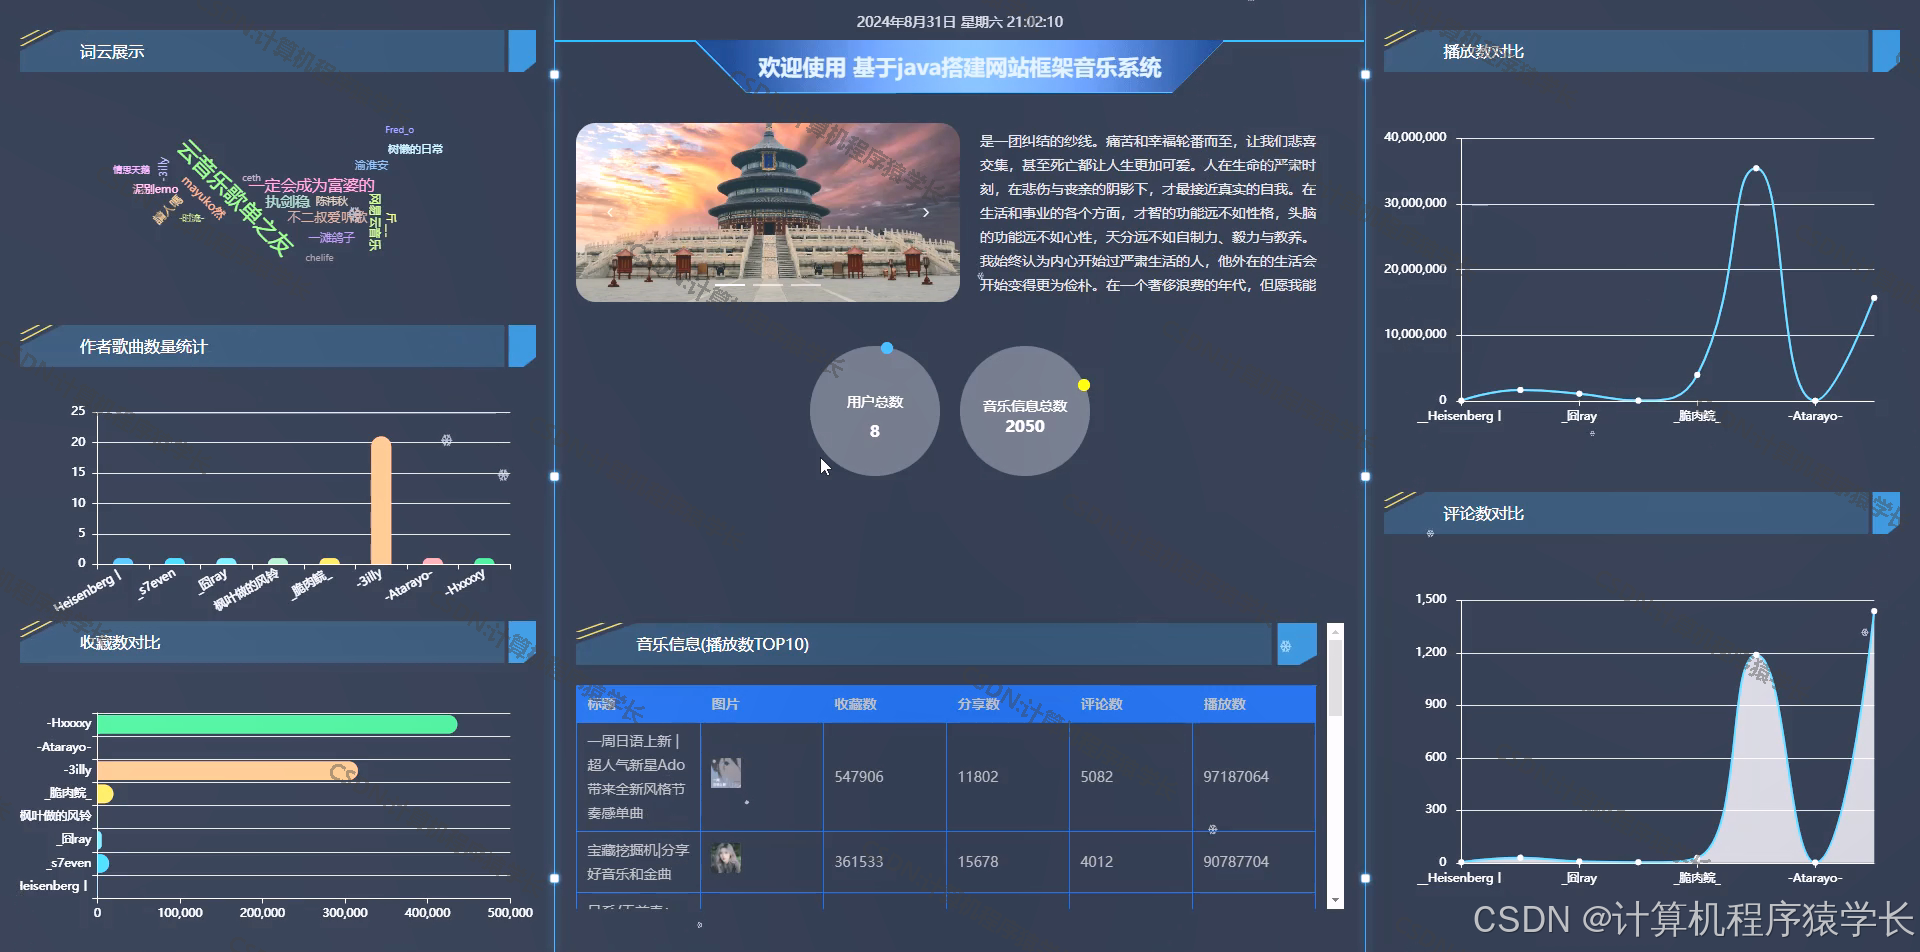Click the 评论数对比 panel title
The height and width of the screenshot is (952, 1920).
1483,514
